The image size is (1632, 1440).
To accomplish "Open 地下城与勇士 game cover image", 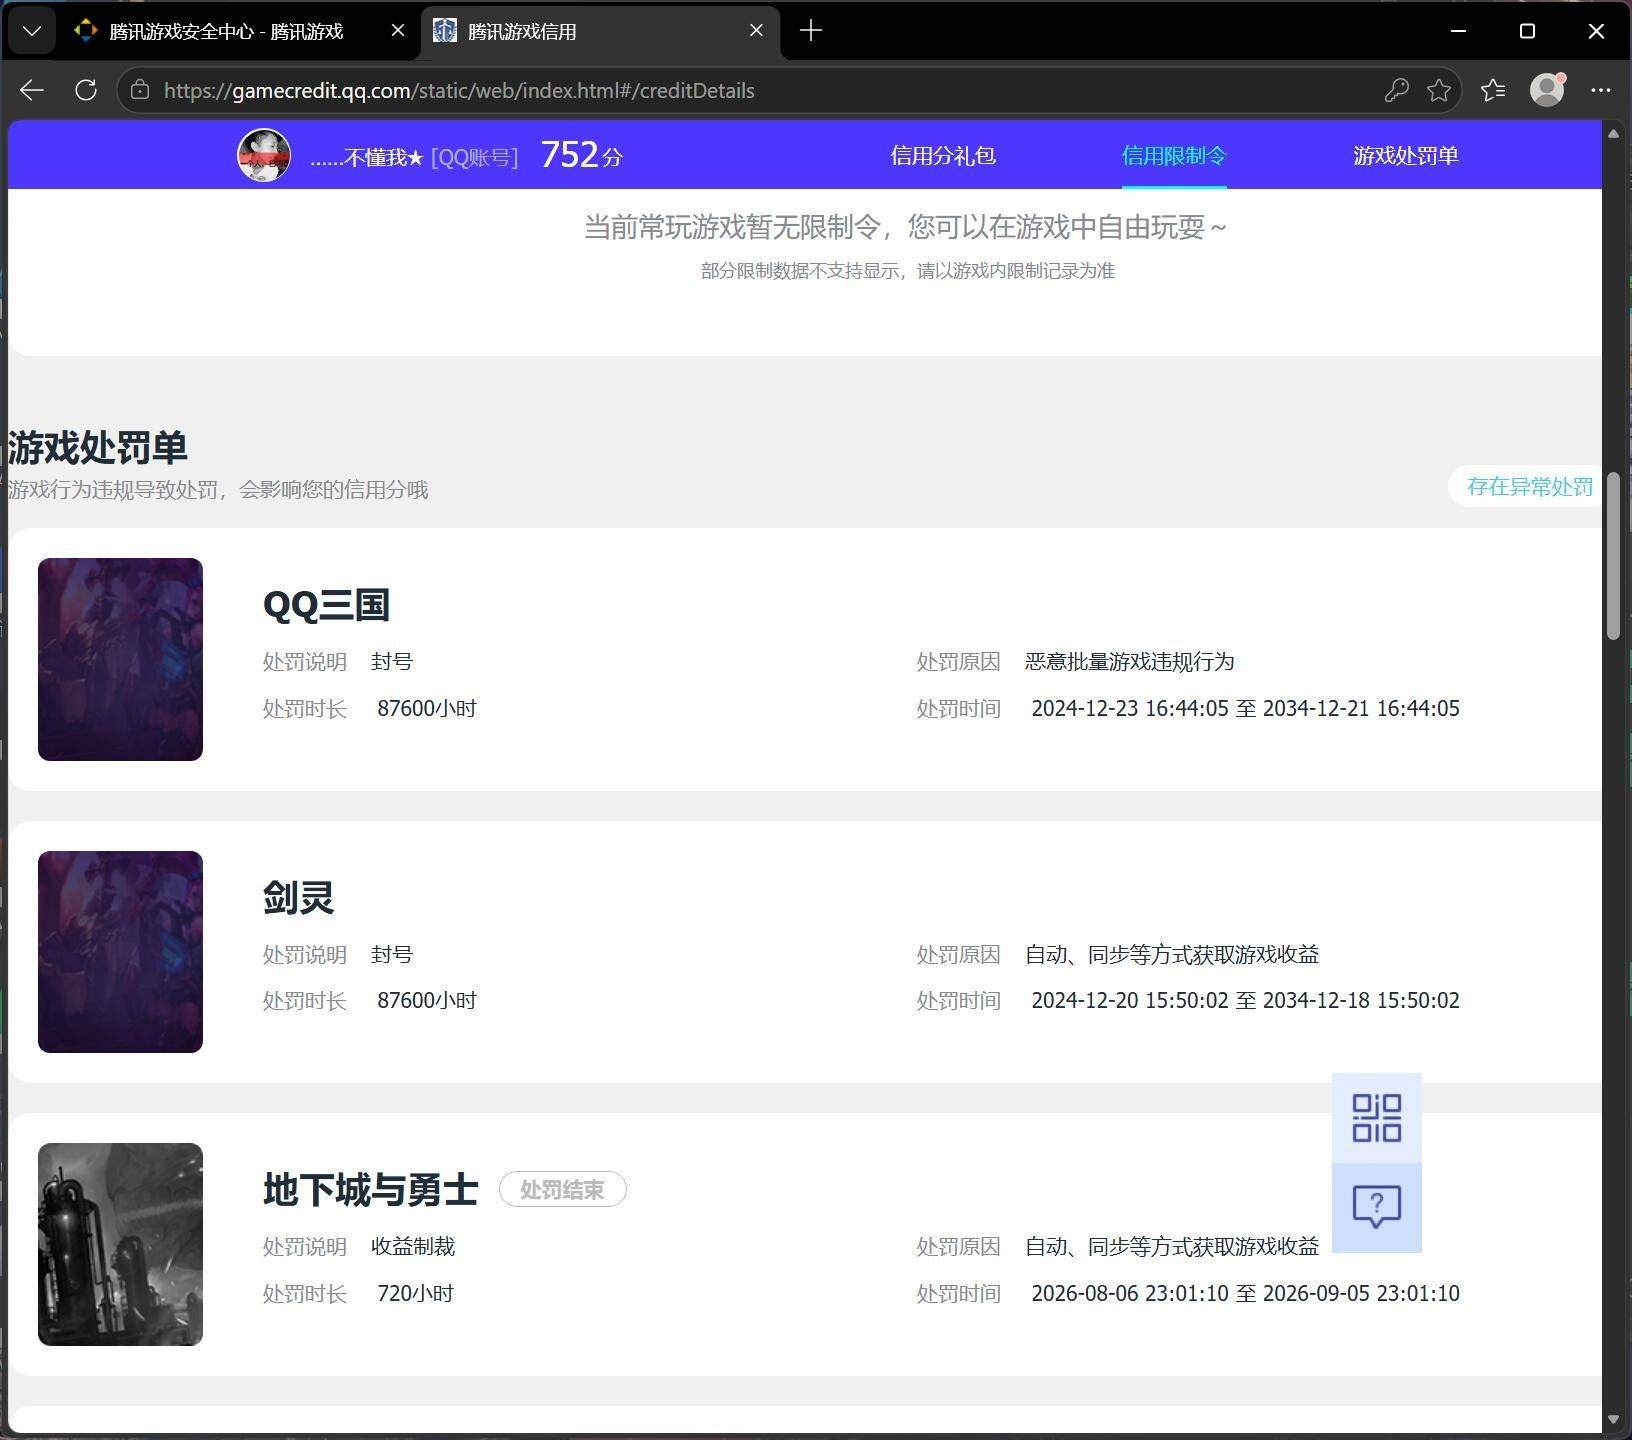I will click(x=120, y=1244).
